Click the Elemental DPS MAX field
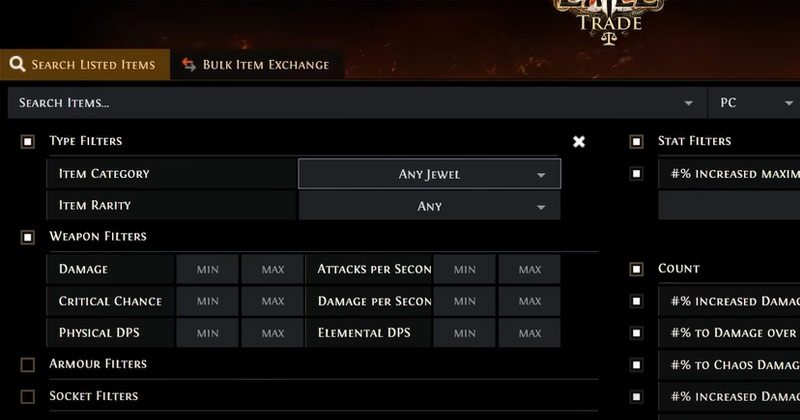The width and height of the screenshot is (800, 420). 530,333
